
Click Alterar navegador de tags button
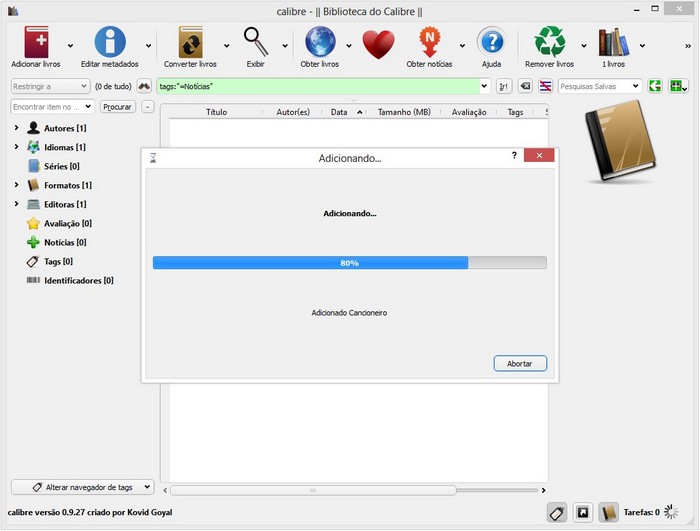pyautogui.click(x=83, y=487)
